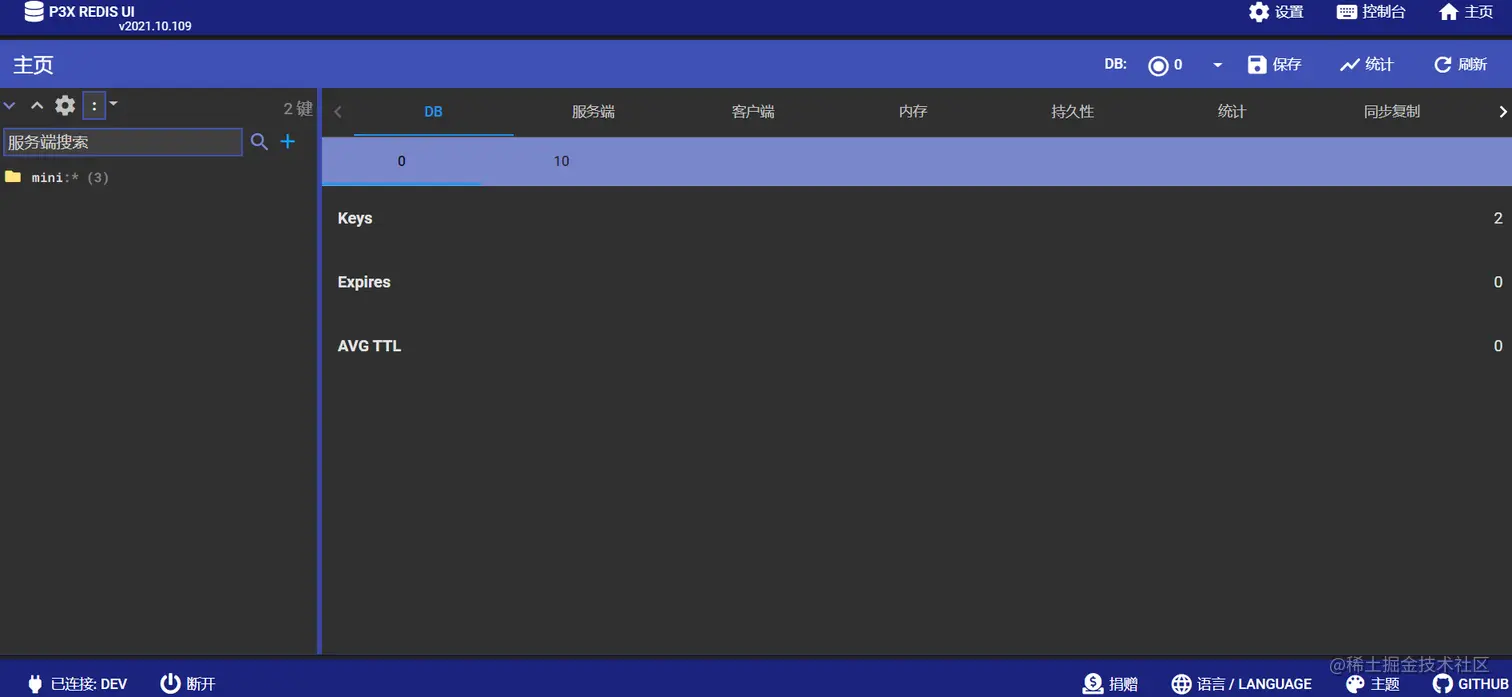The image size is (1512, 697).
Task: Click the search magnifier icon
Action: pos(259,142)
